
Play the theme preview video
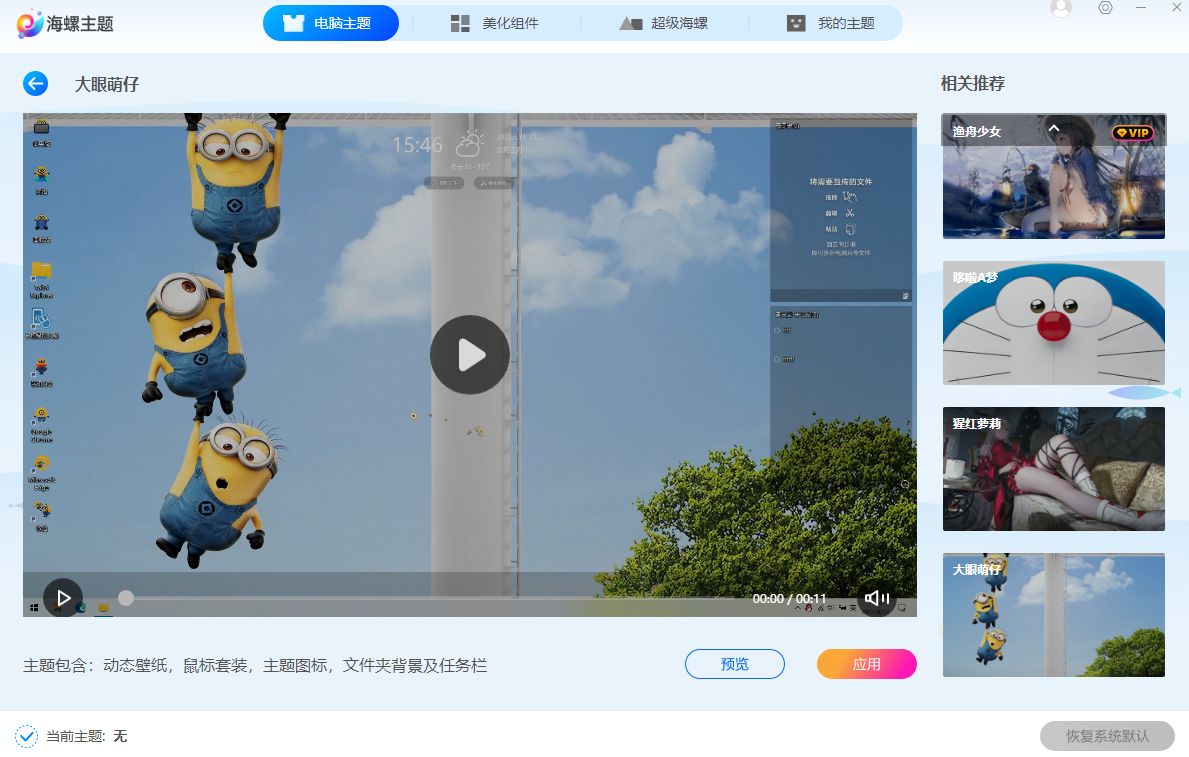[x=469, y=354]
